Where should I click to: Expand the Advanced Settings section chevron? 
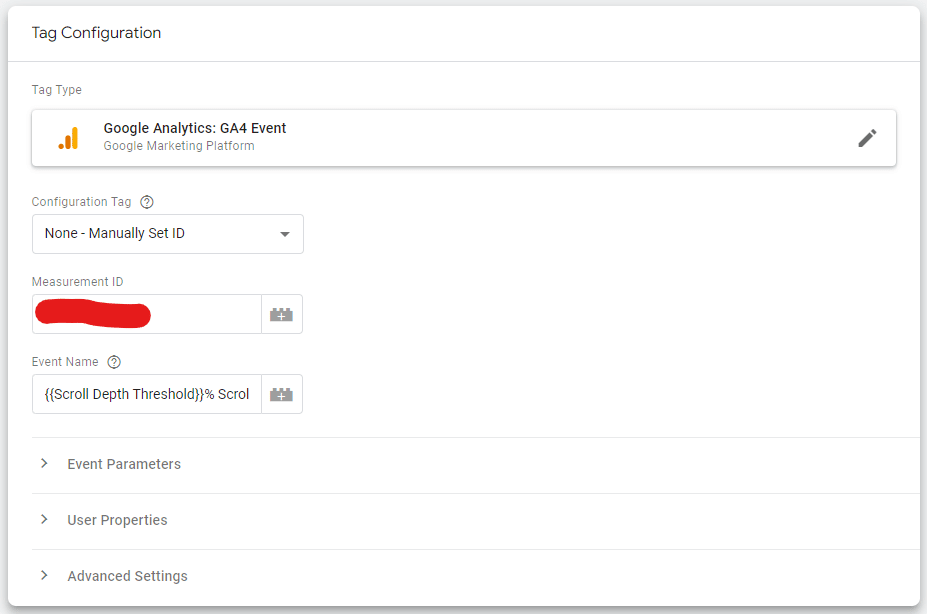[x=44, y=576]
